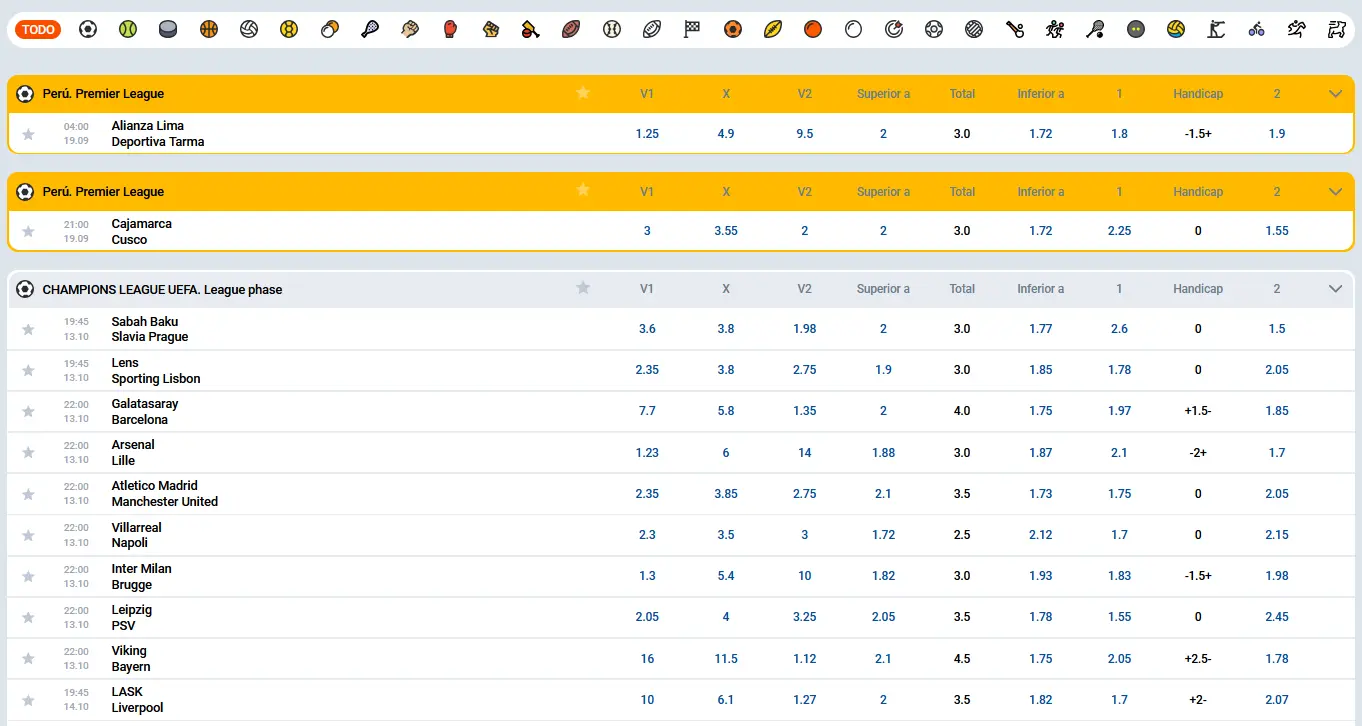Select the red boxing glove icon
The image size is (1362, 726).
click(x=450, y=30)
